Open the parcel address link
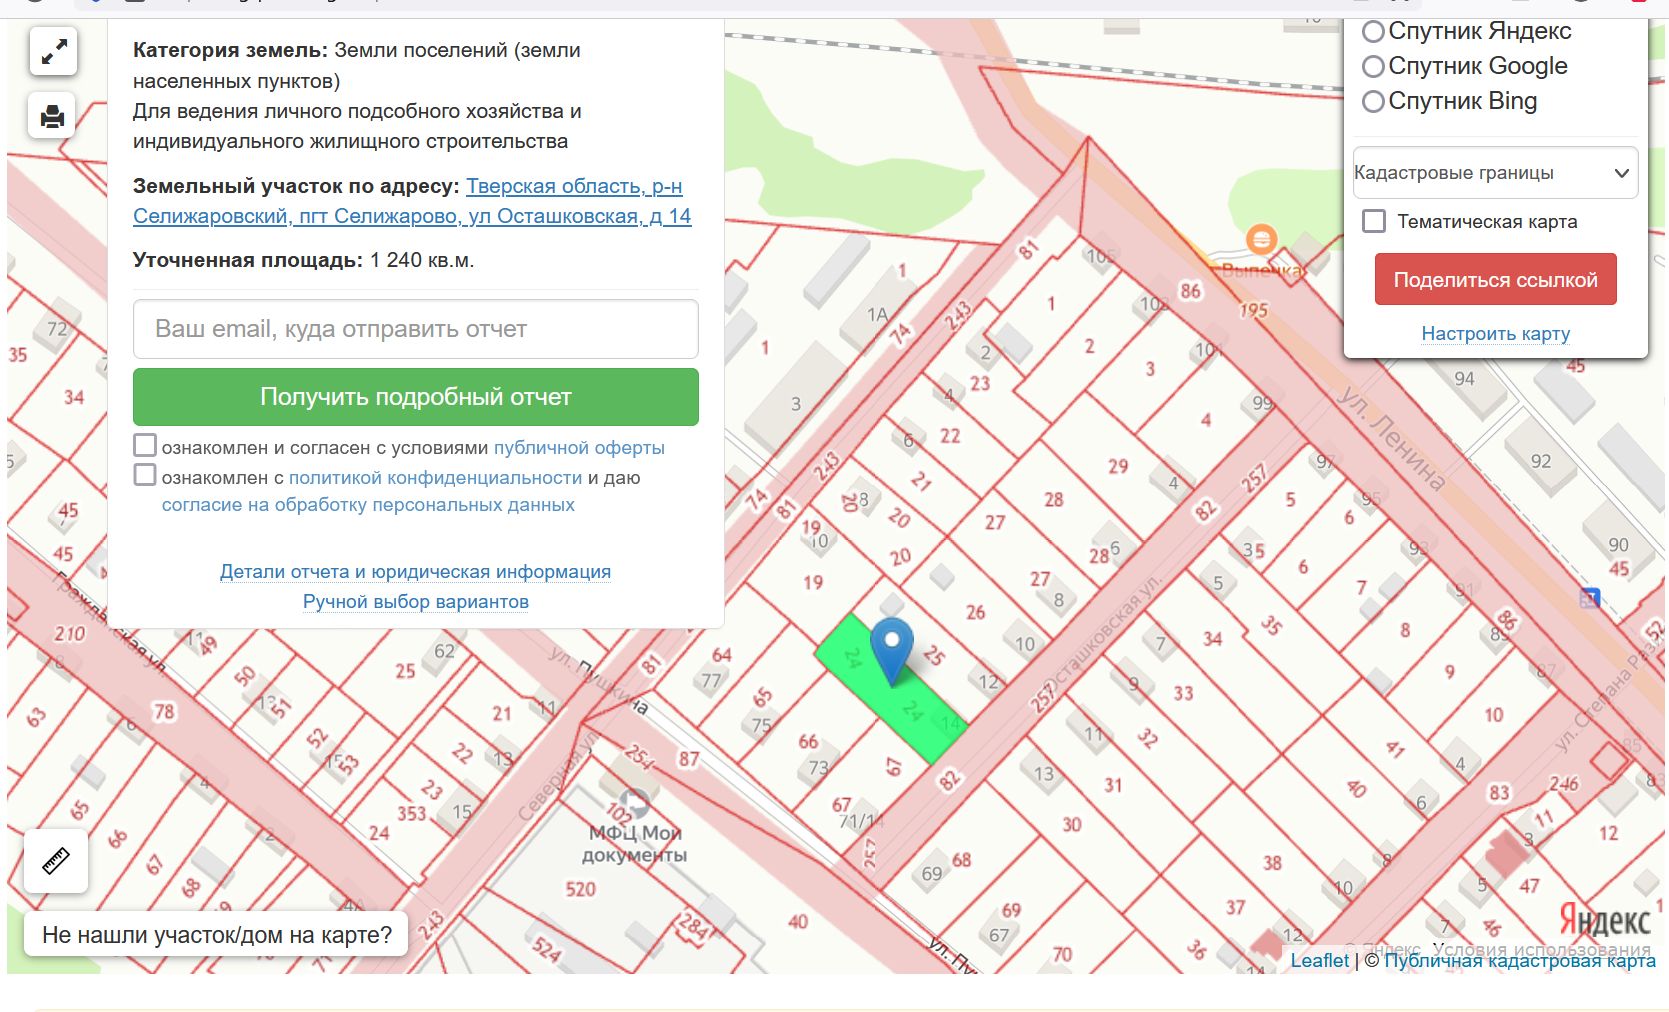 (412, 201)
